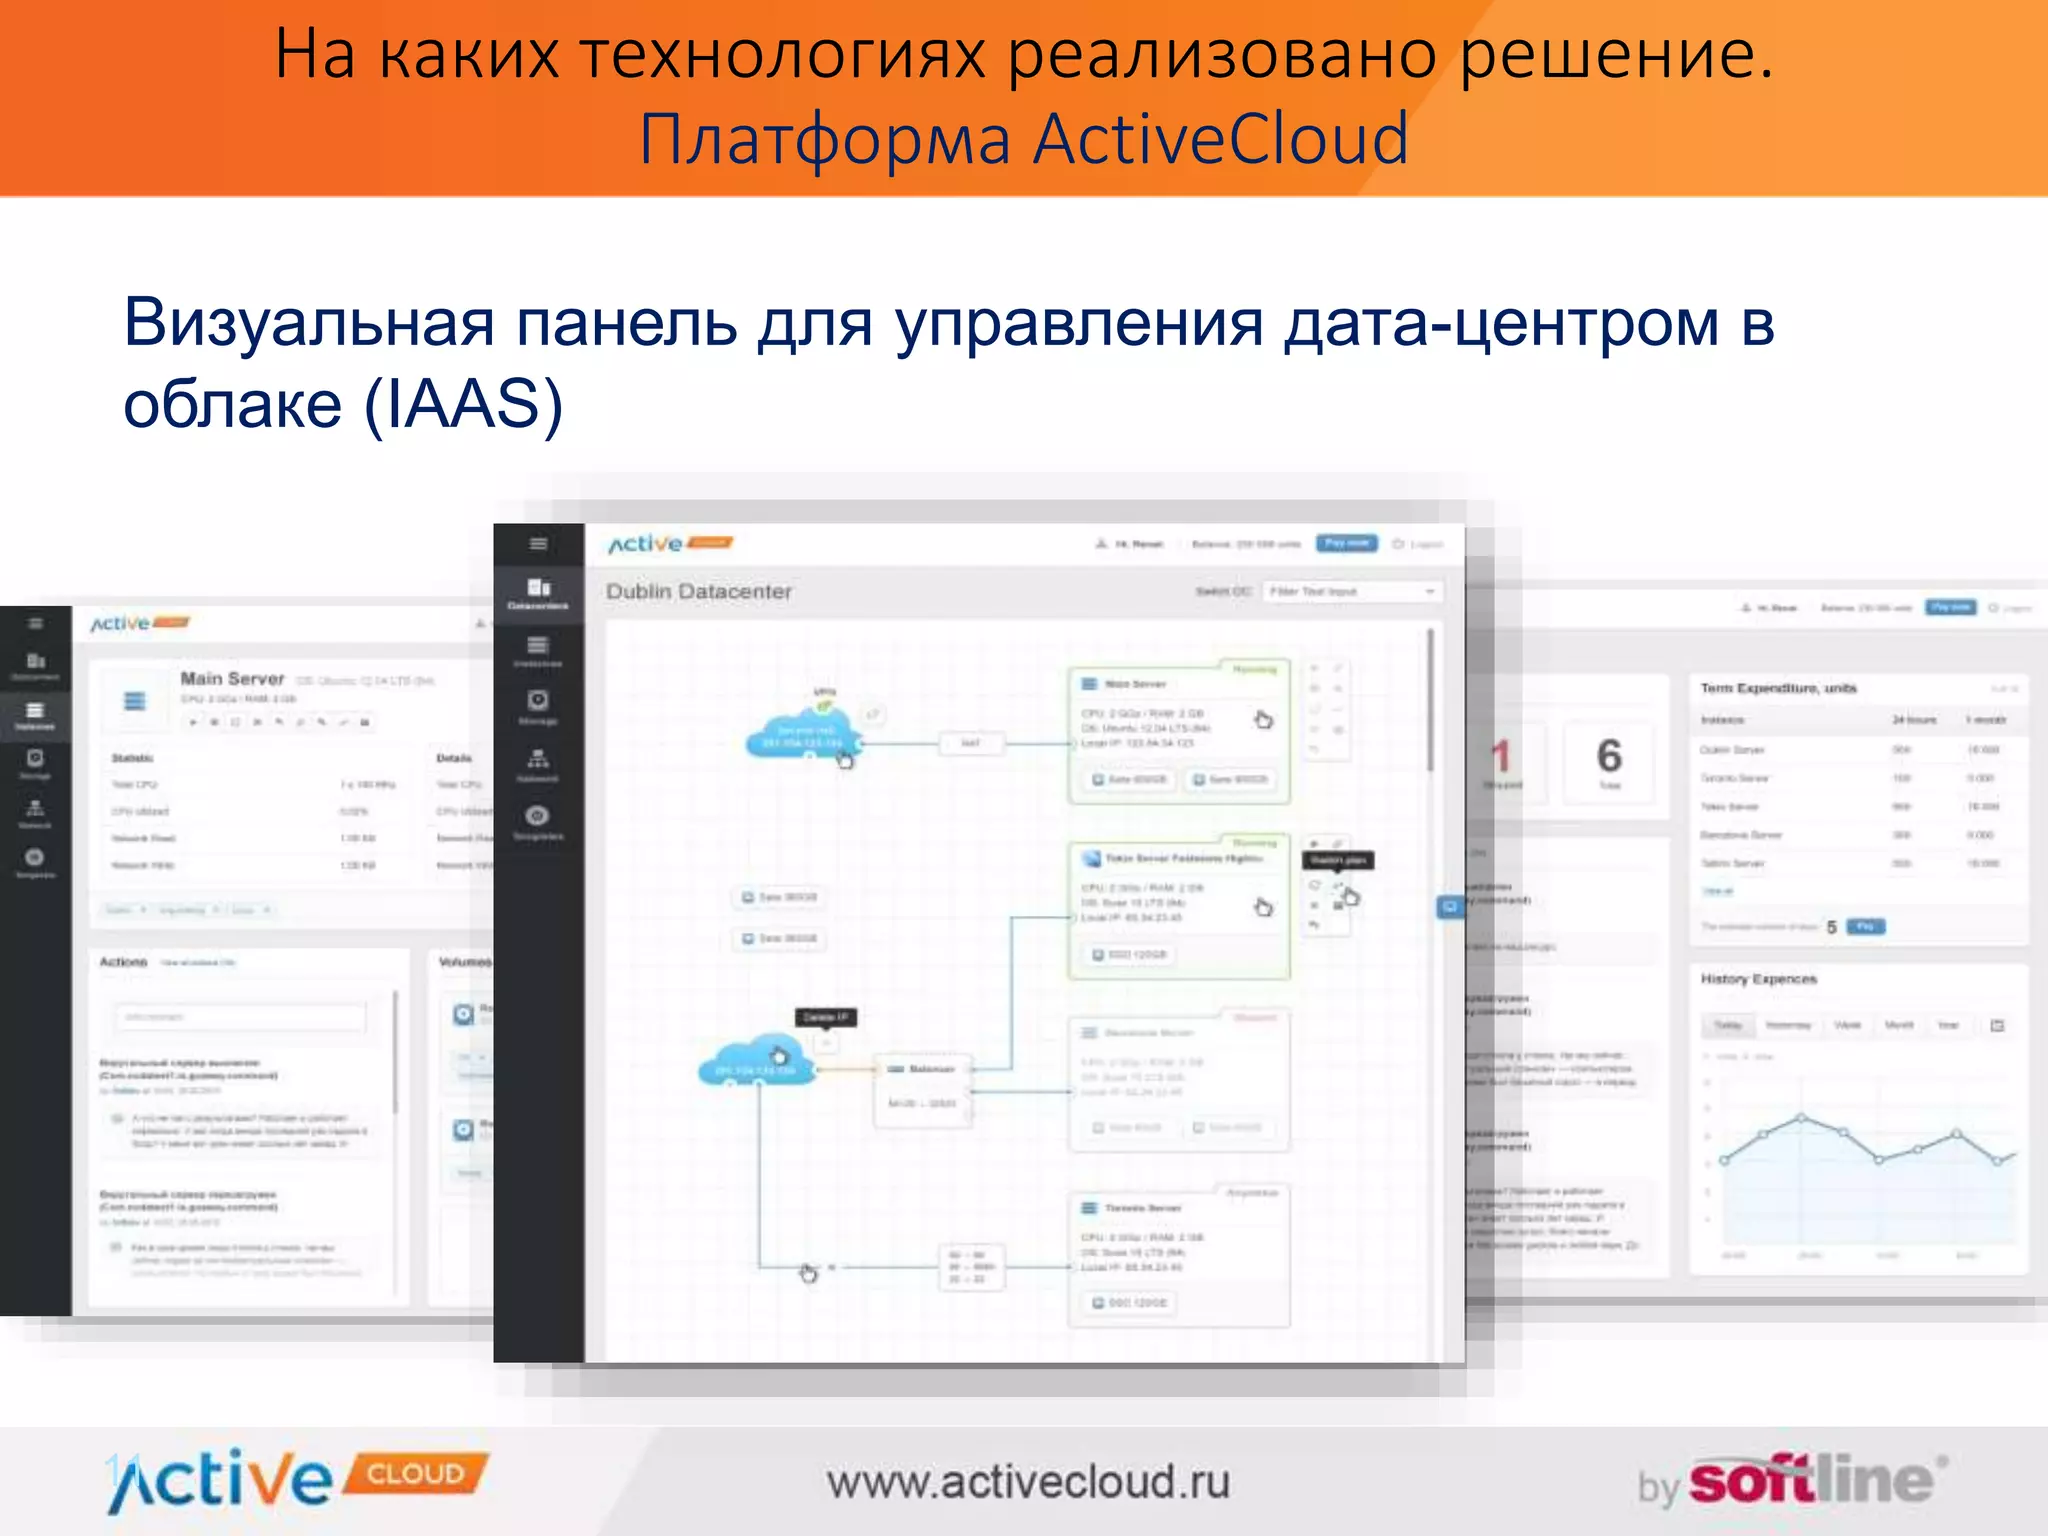The height and width of the screenshot is (1536, 2048).
Task: Open hamburger menu in left Main Server window
Action: (35, 624)
